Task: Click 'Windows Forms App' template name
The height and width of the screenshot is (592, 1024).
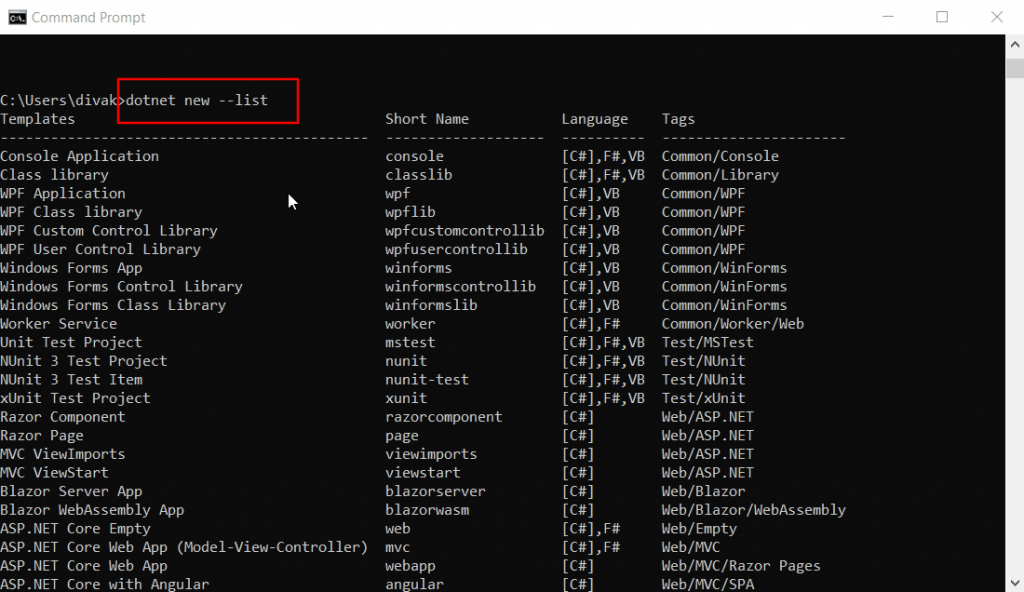Action: 71,268
